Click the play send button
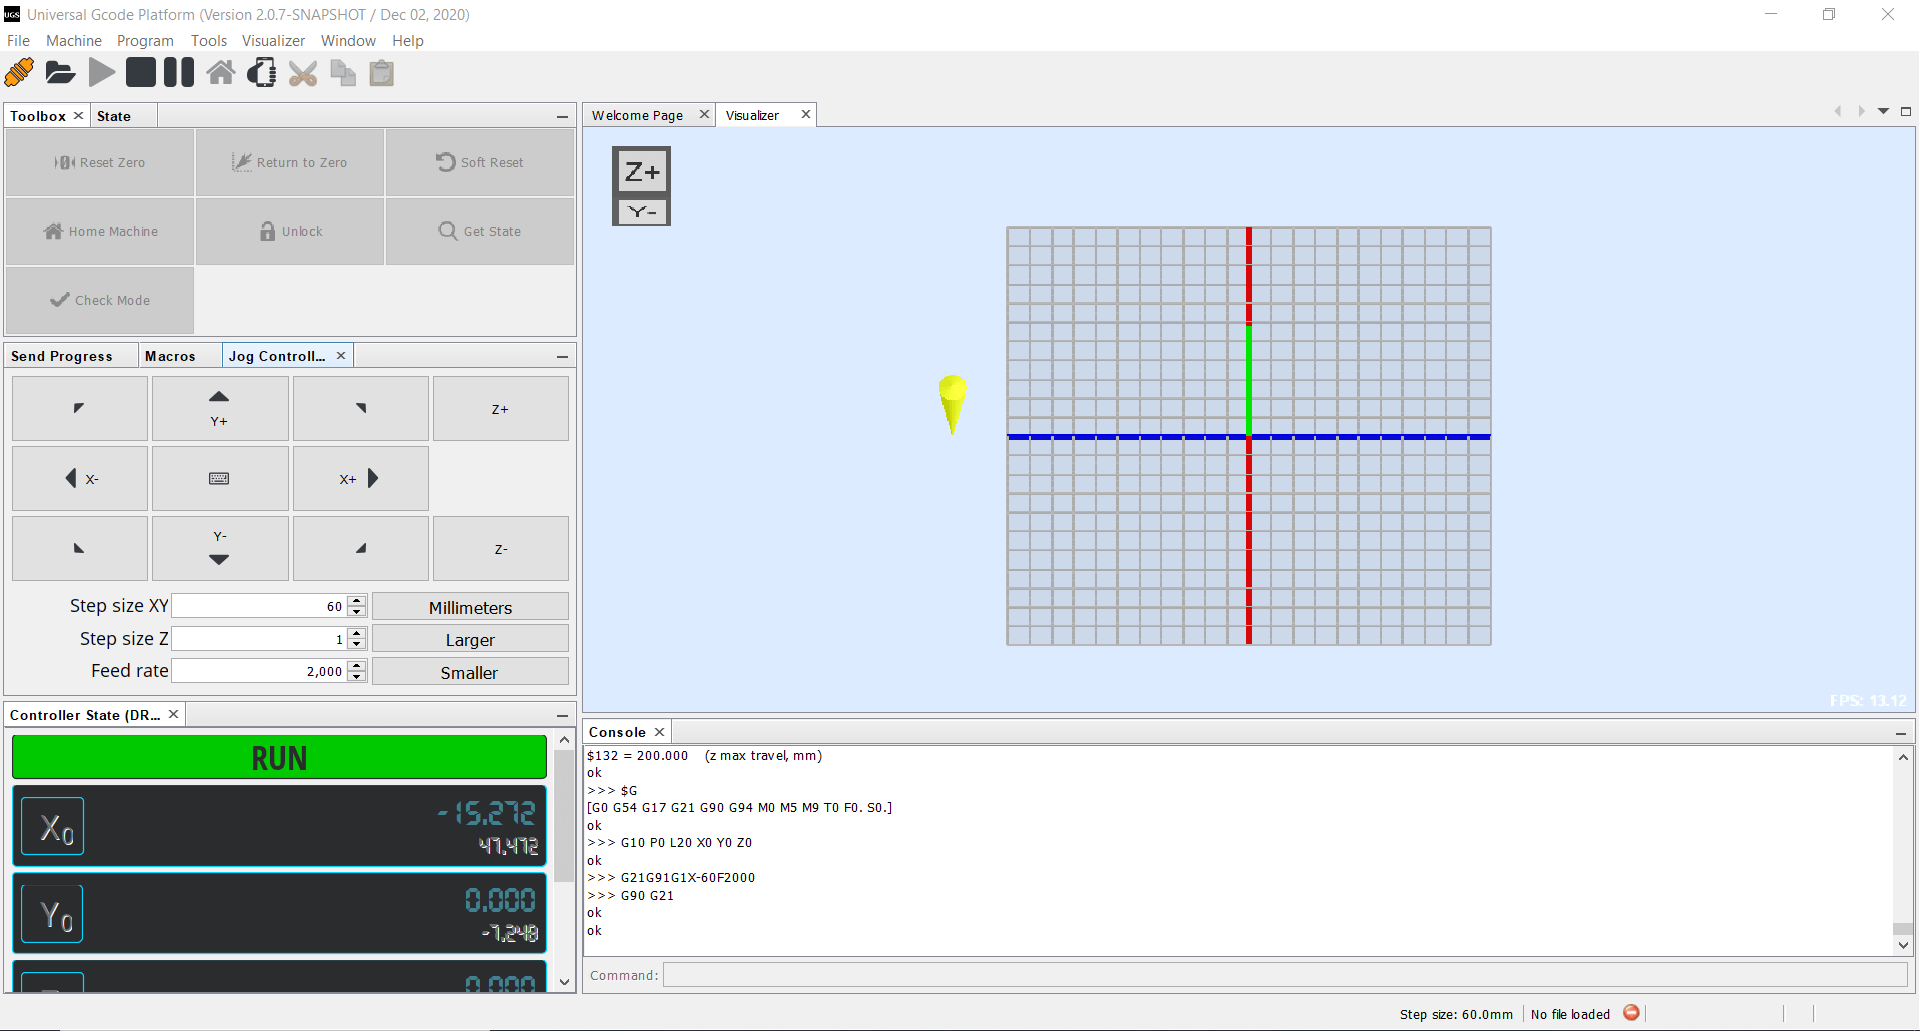This screenshot has height=1031, width=1920. click(101, 73)
